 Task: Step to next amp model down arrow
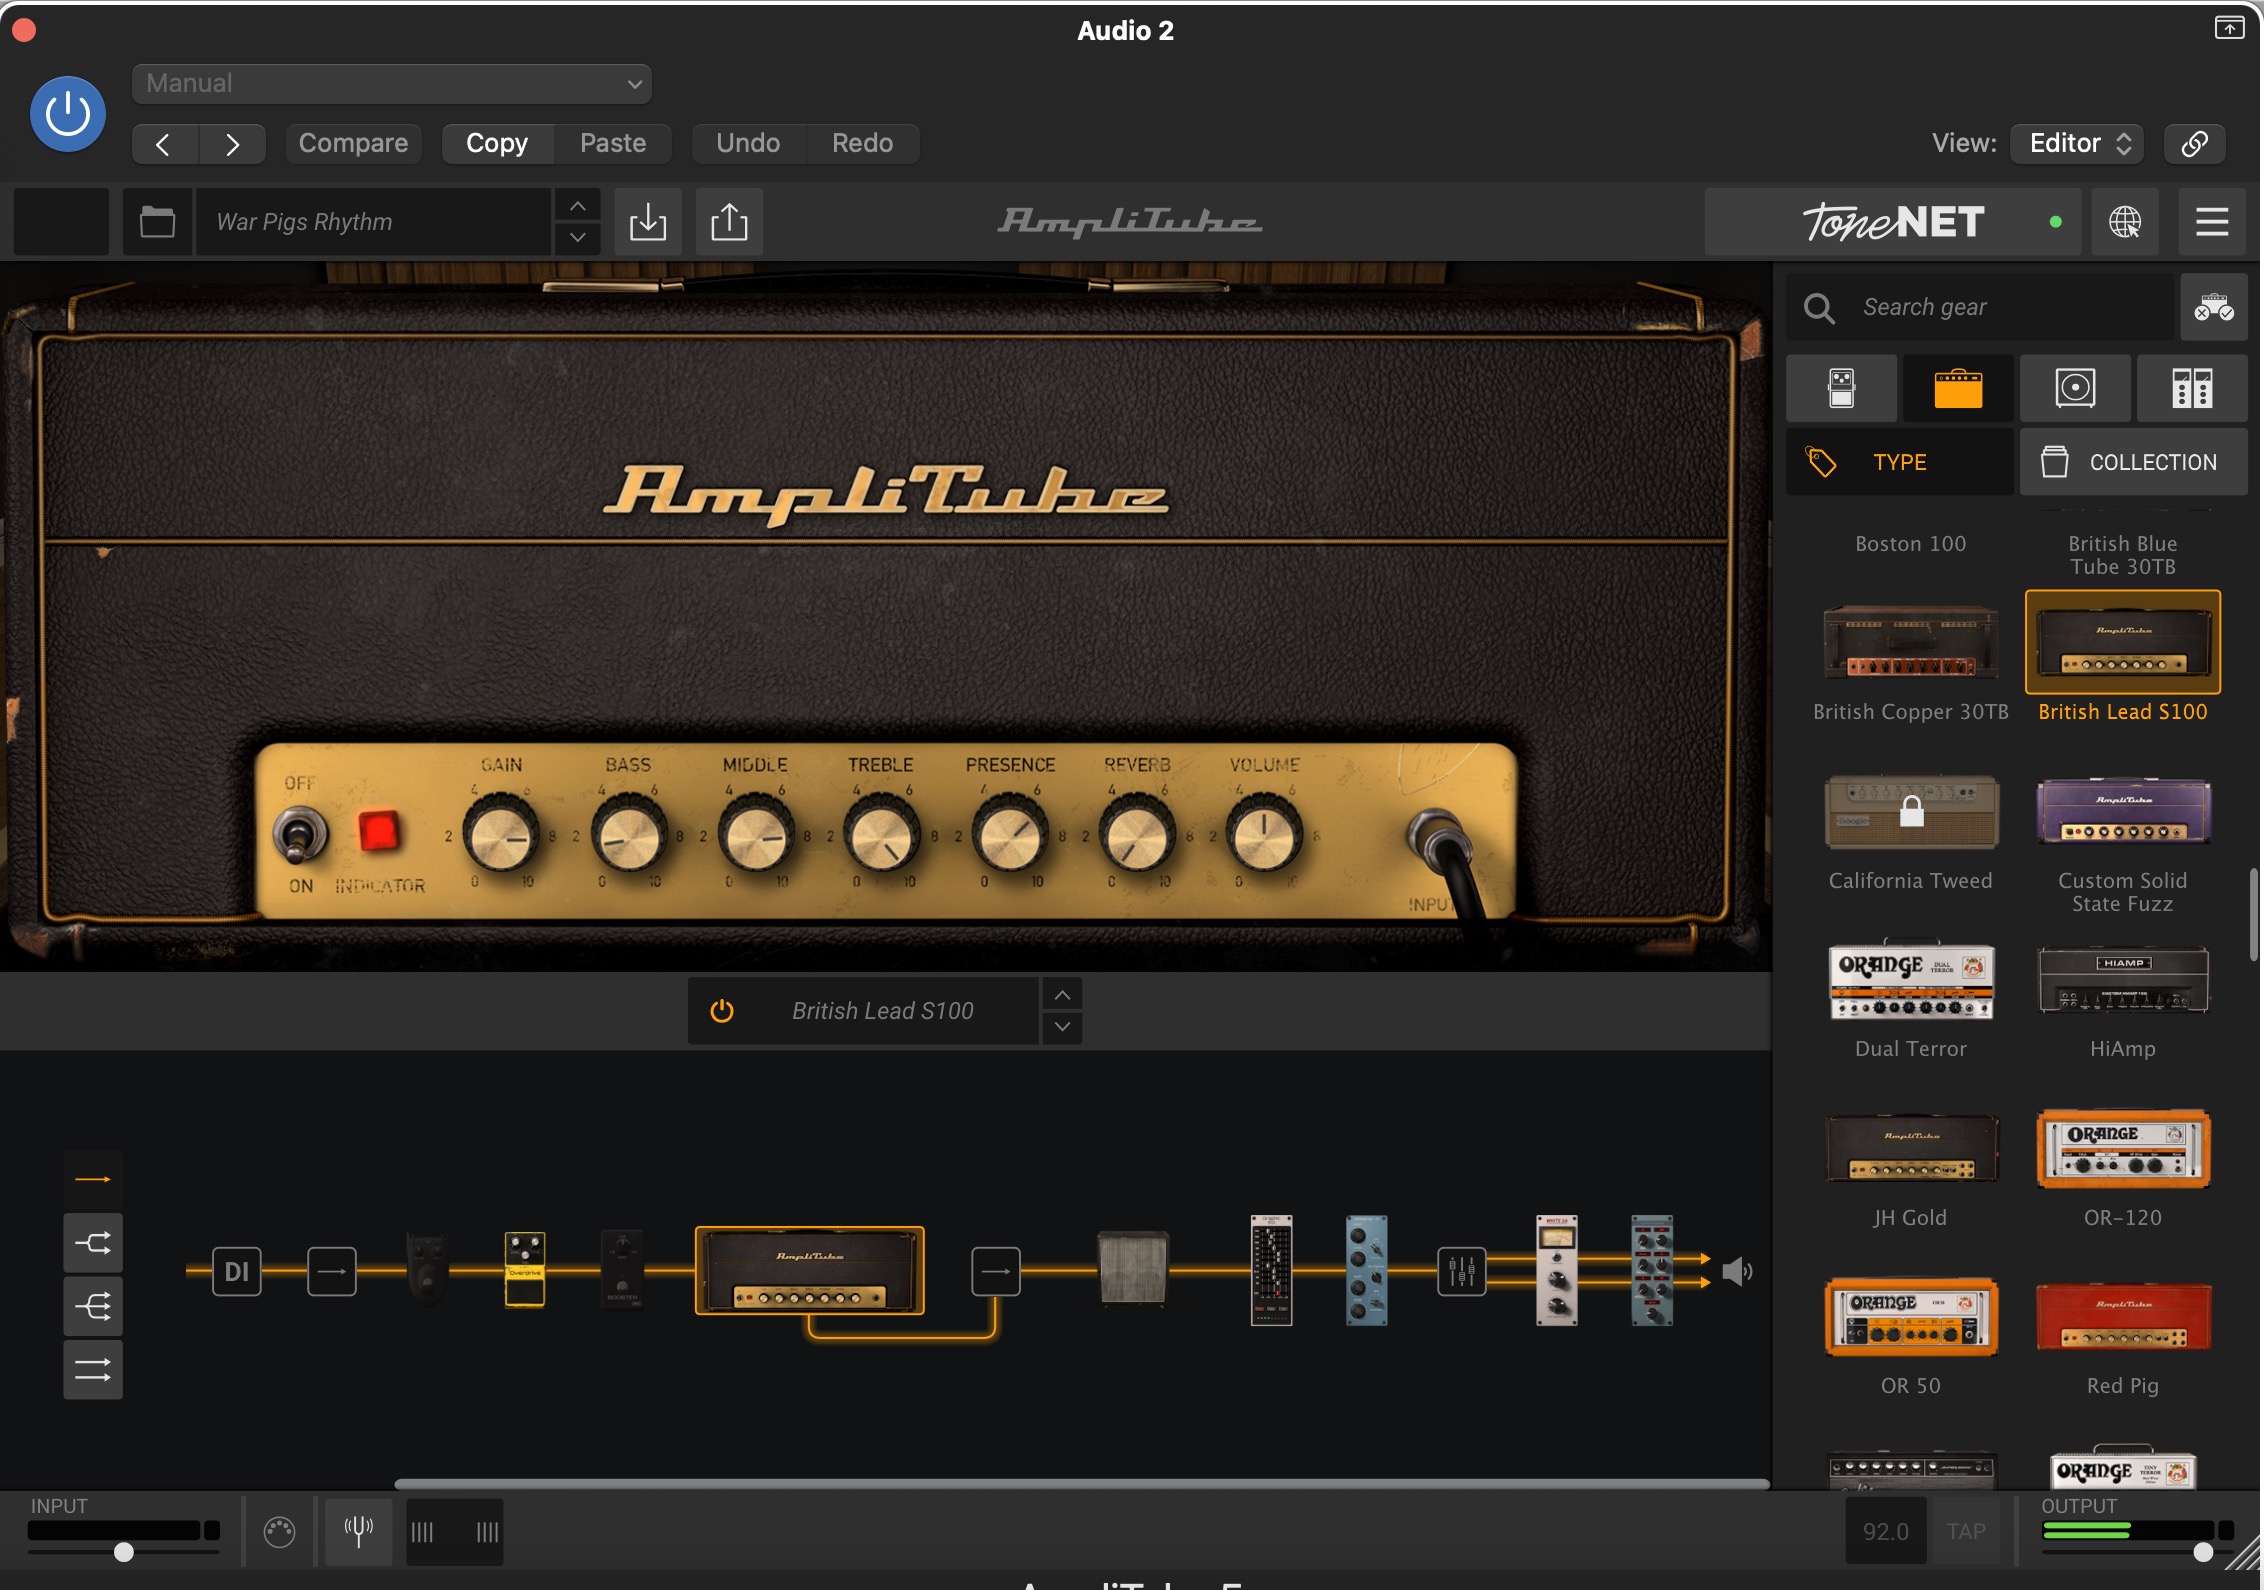click(1062, 1027)
